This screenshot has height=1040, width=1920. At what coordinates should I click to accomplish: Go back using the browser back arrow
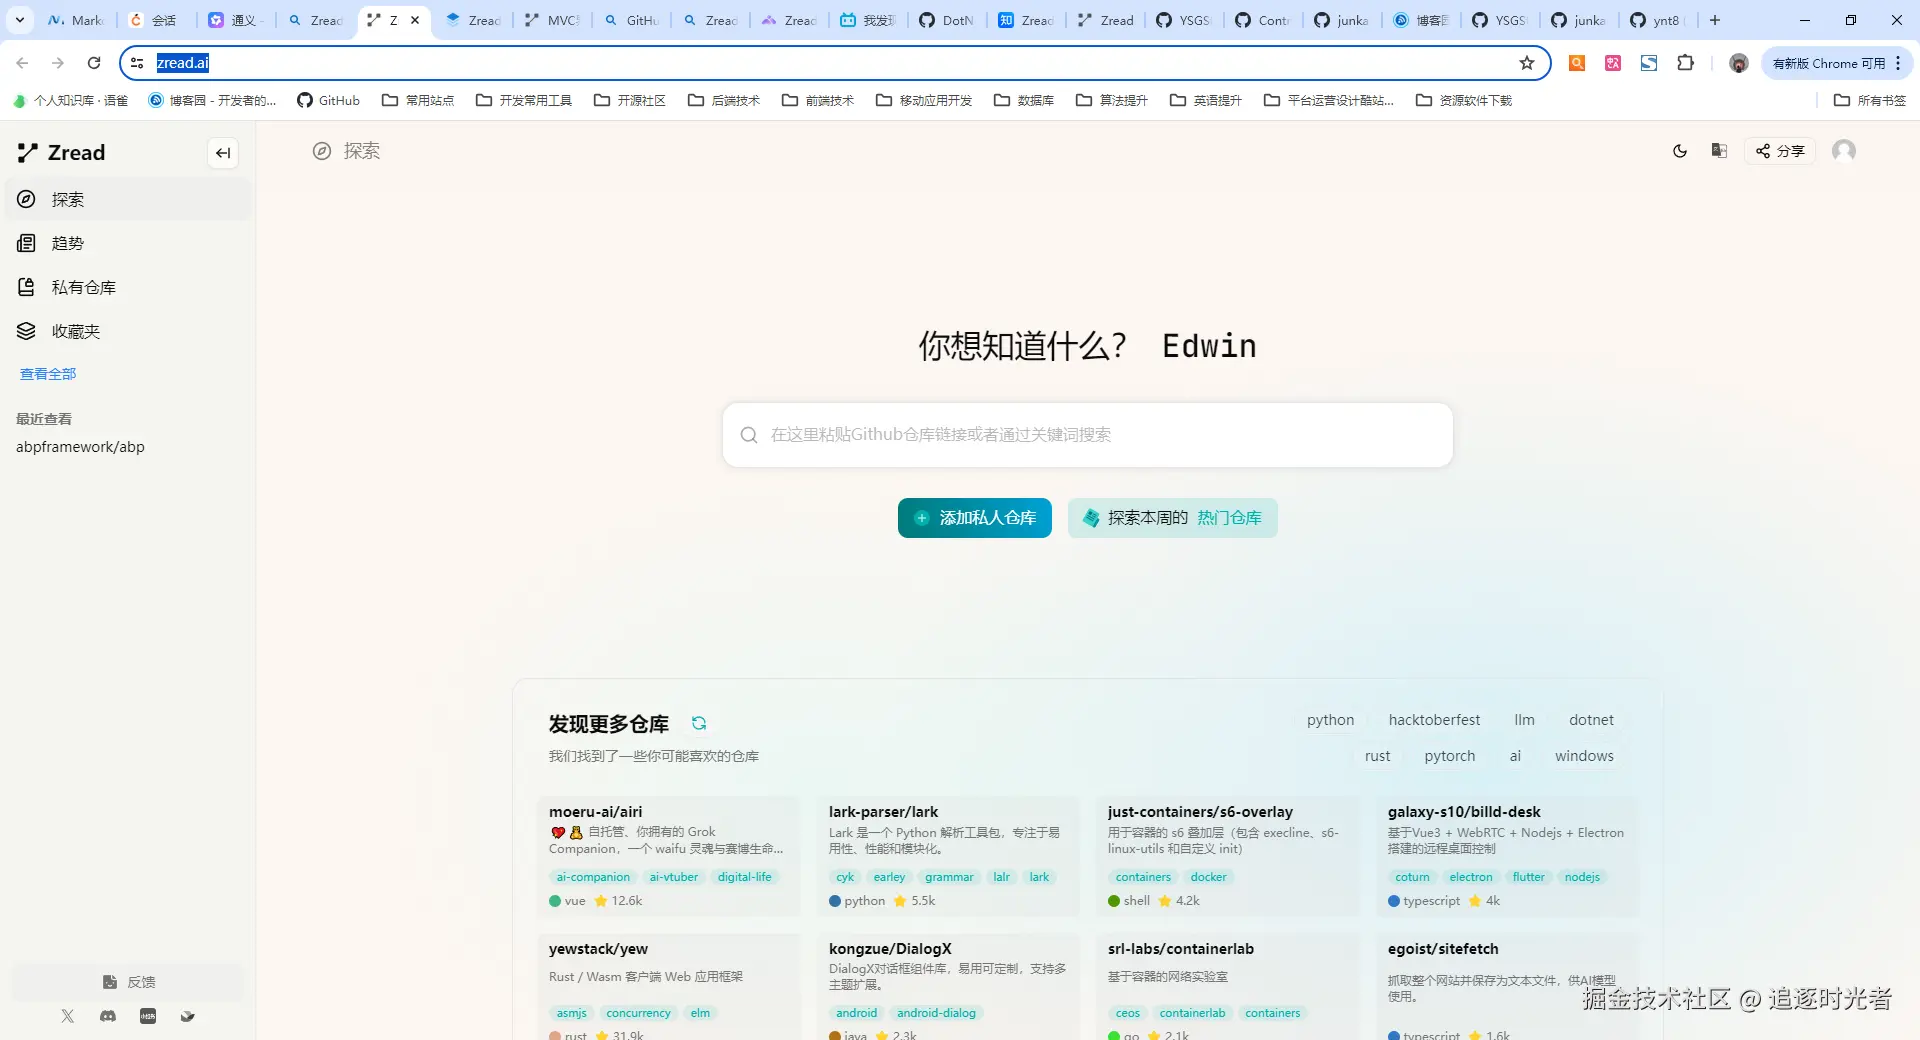click(x=22, y=63)
